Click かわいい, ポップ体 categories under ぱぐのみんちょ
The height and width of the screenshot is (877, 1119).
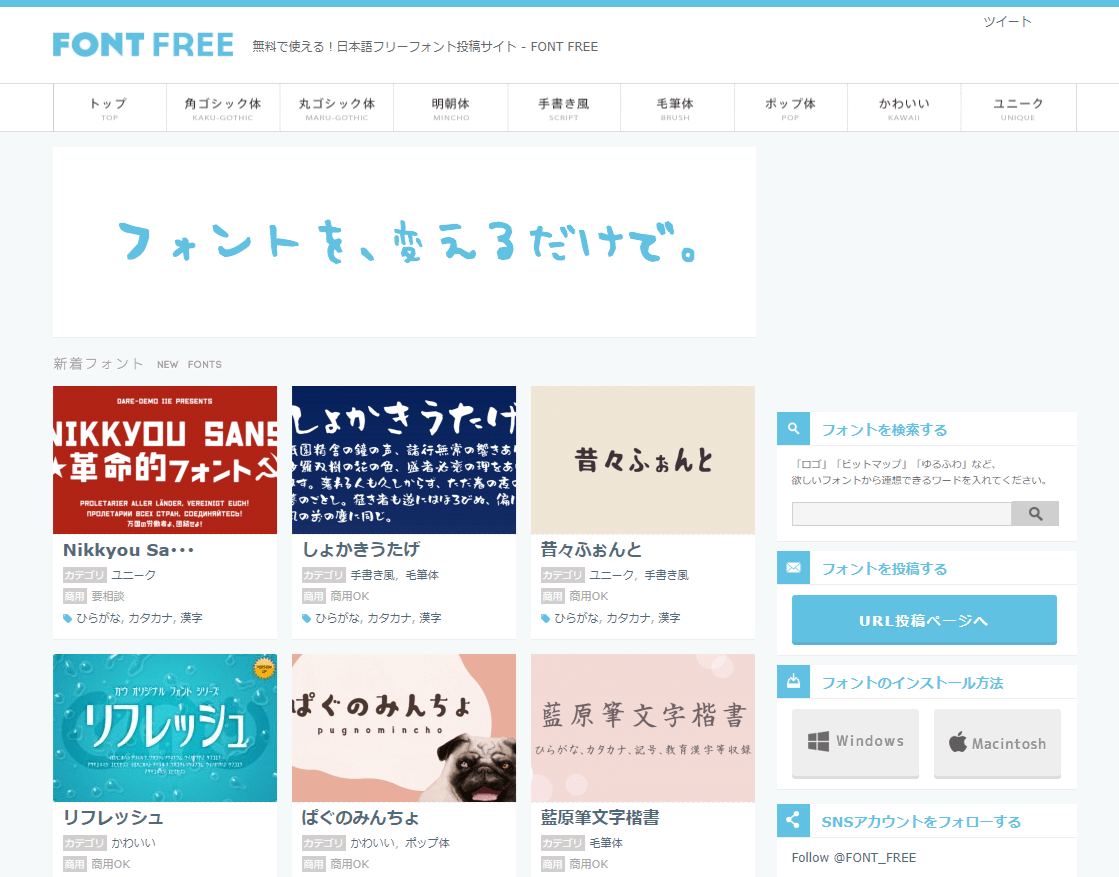(400, 843)
